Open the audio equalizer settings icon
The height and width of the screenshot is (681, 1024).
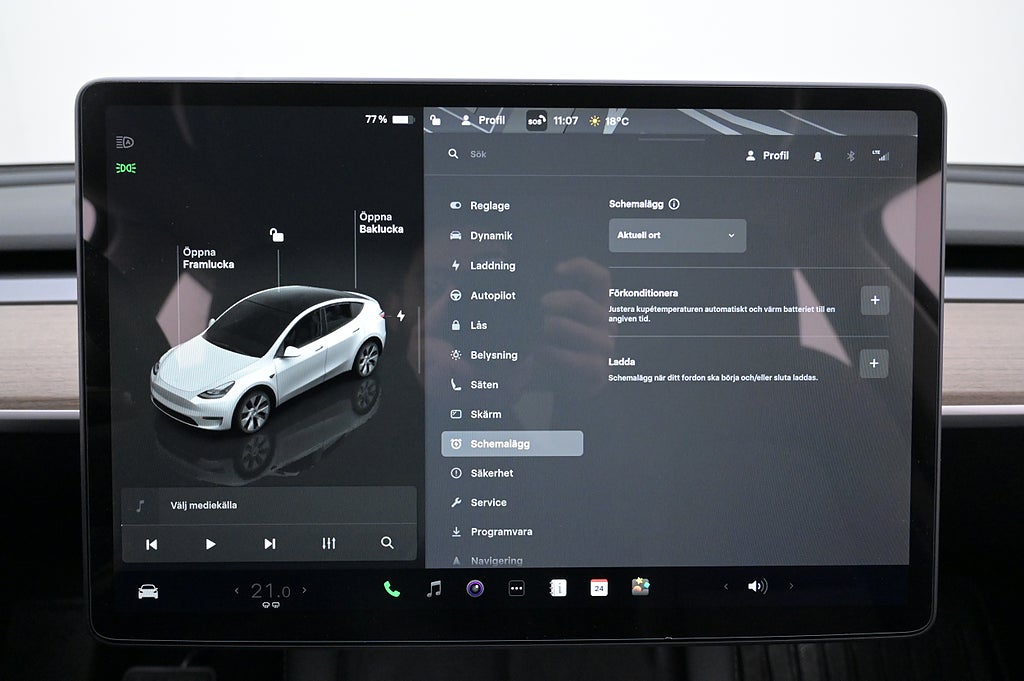point(329,544)
